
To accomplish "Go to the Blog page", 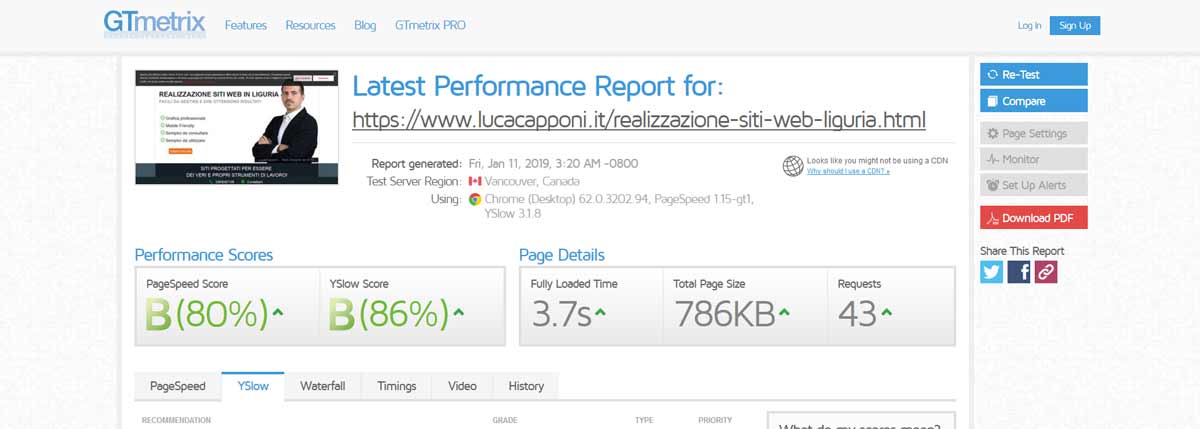I will point(365,25).
